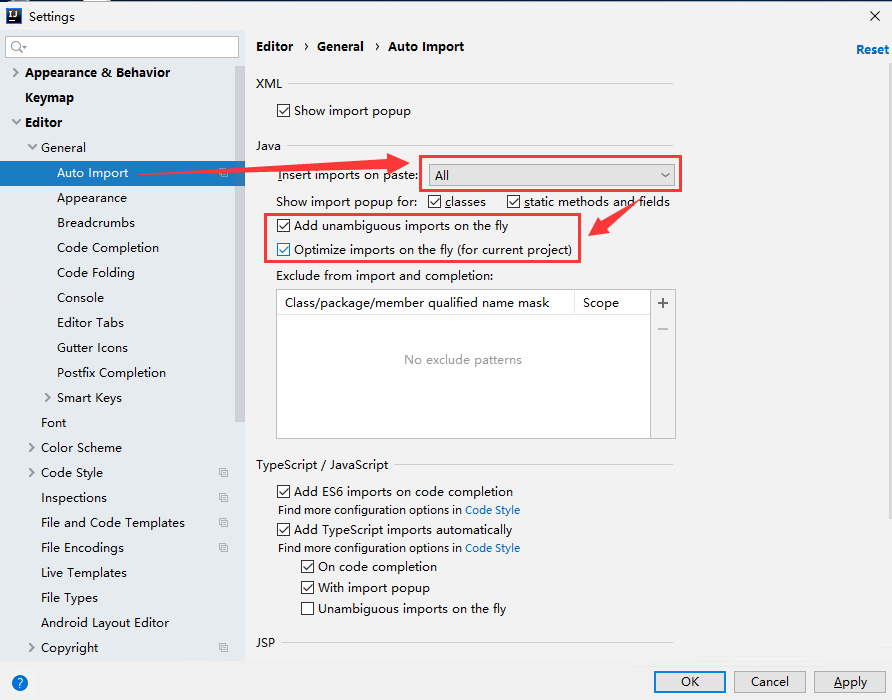
Task: Expand Appearance & Behavior section
Action: tap(16, 72)
